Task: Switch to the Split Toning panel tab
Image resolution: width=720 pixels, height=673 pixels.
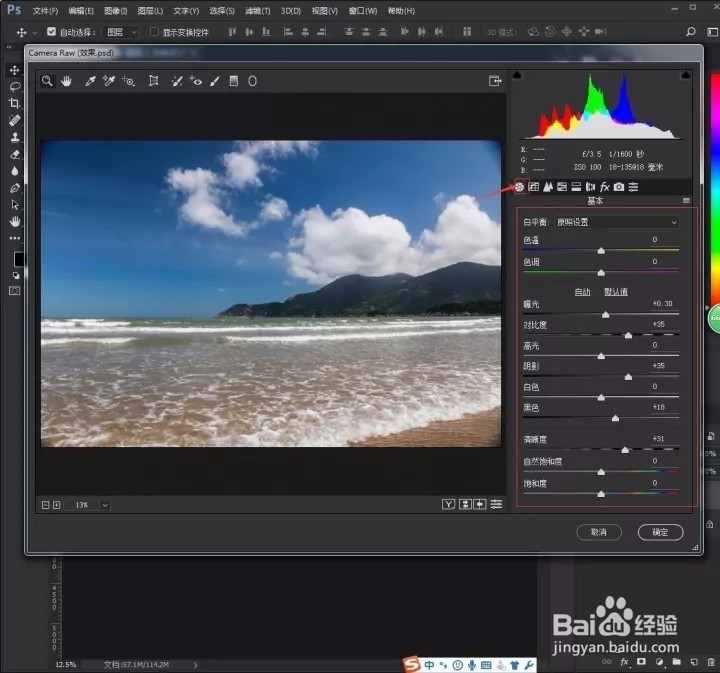Action: point(576,187)
